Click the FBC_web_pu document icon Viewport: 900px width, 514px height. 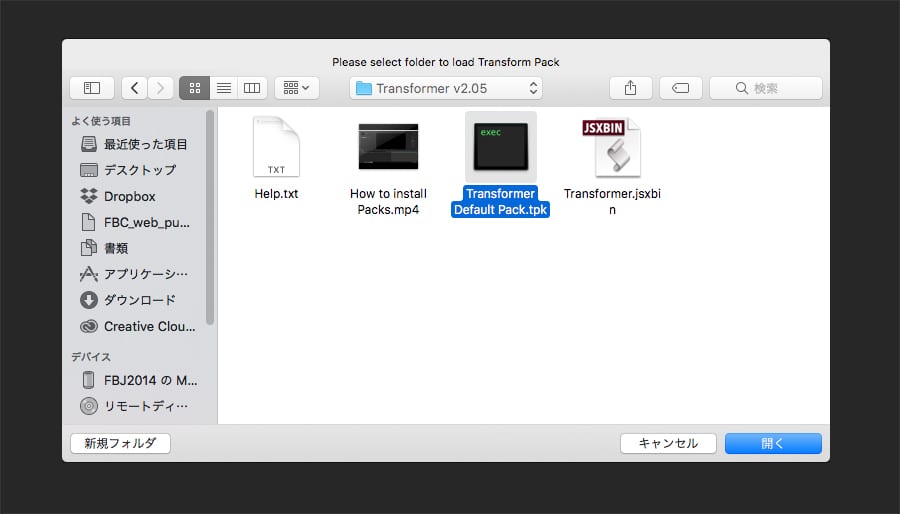(88, 222)
